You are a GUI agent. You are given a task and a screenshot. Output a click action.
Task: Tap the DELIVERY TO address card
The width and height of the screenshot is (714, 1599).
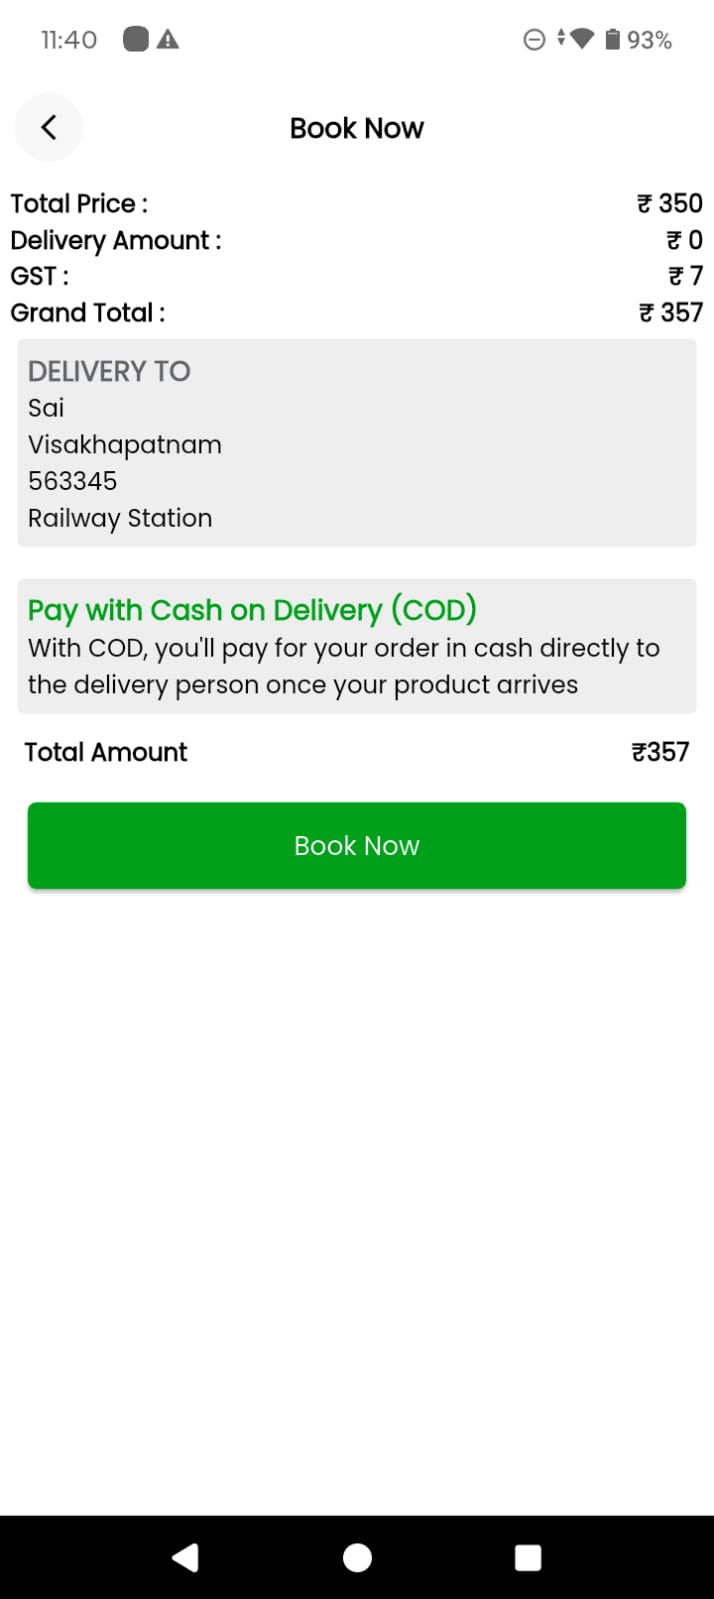pos(357,443)
